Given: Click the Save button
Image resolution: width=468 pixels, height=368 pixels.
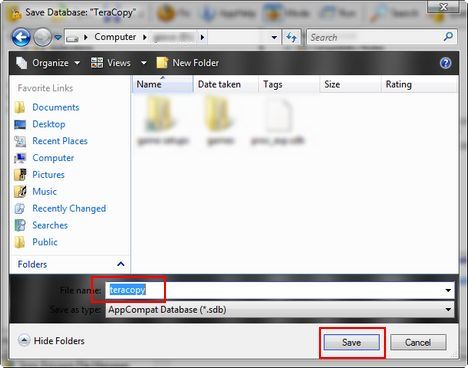Looking at the screenshot, I should tap(352, 342).
